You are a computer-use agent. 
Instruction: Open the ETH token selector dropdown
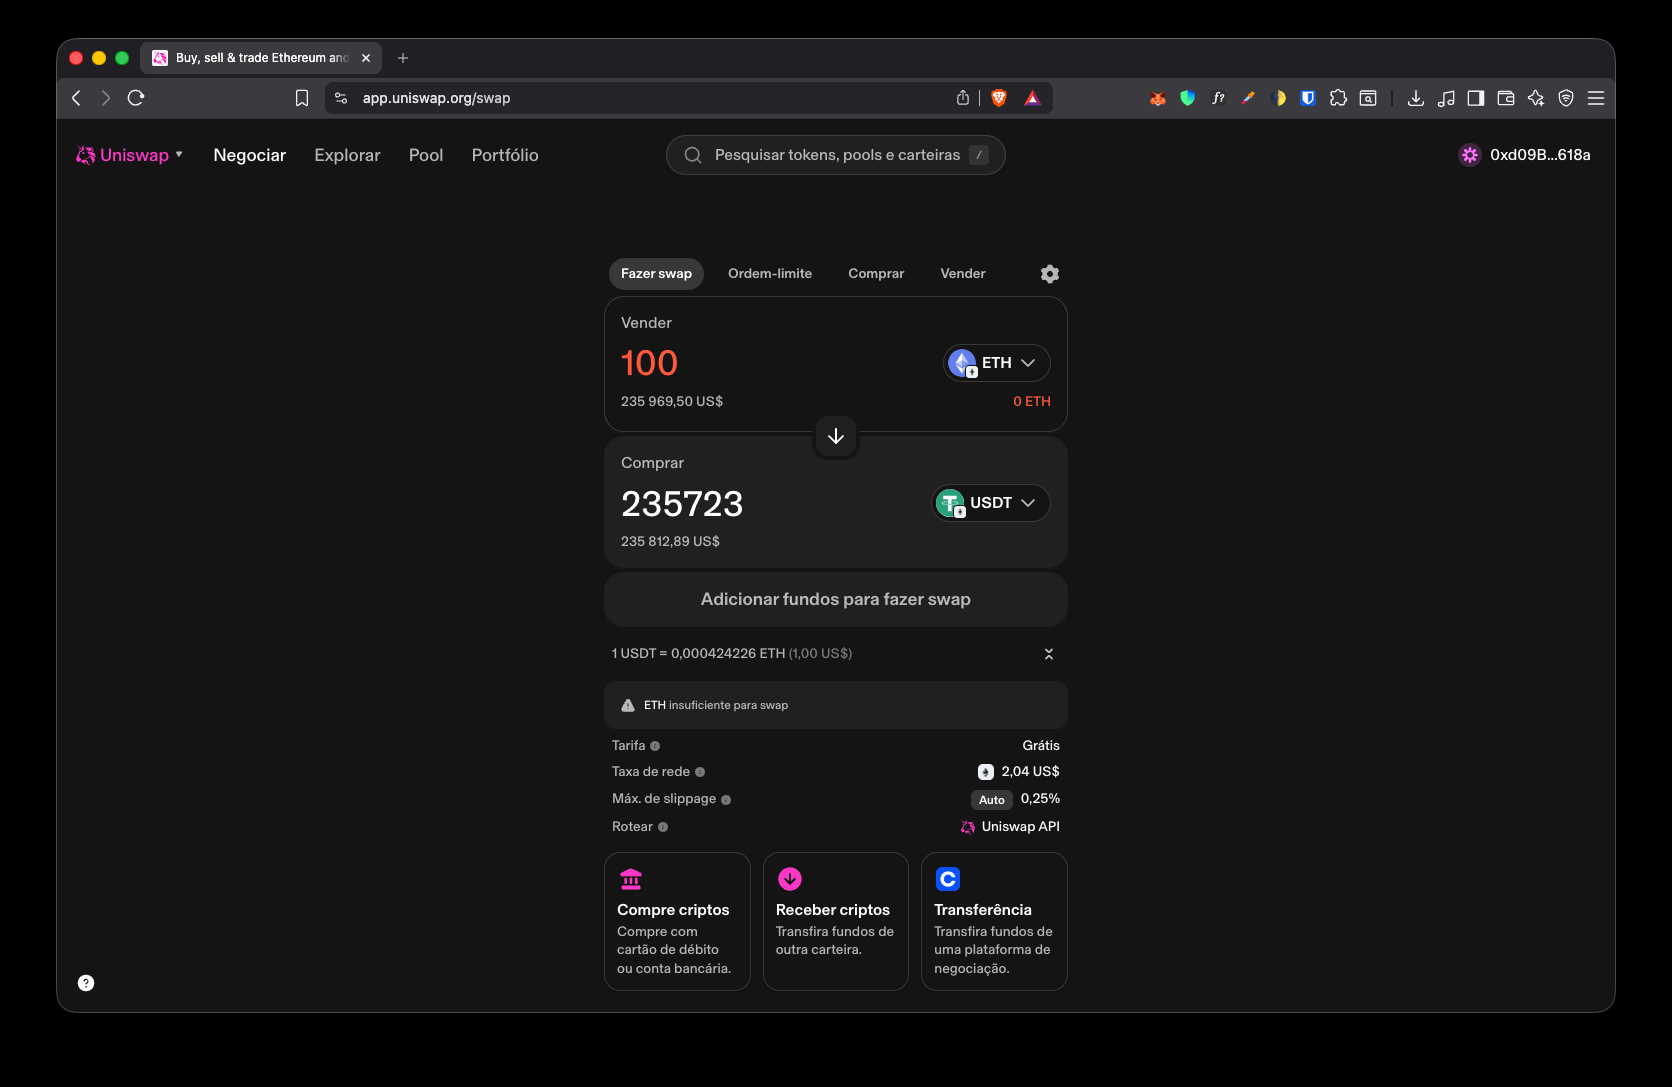click(997, 363)
